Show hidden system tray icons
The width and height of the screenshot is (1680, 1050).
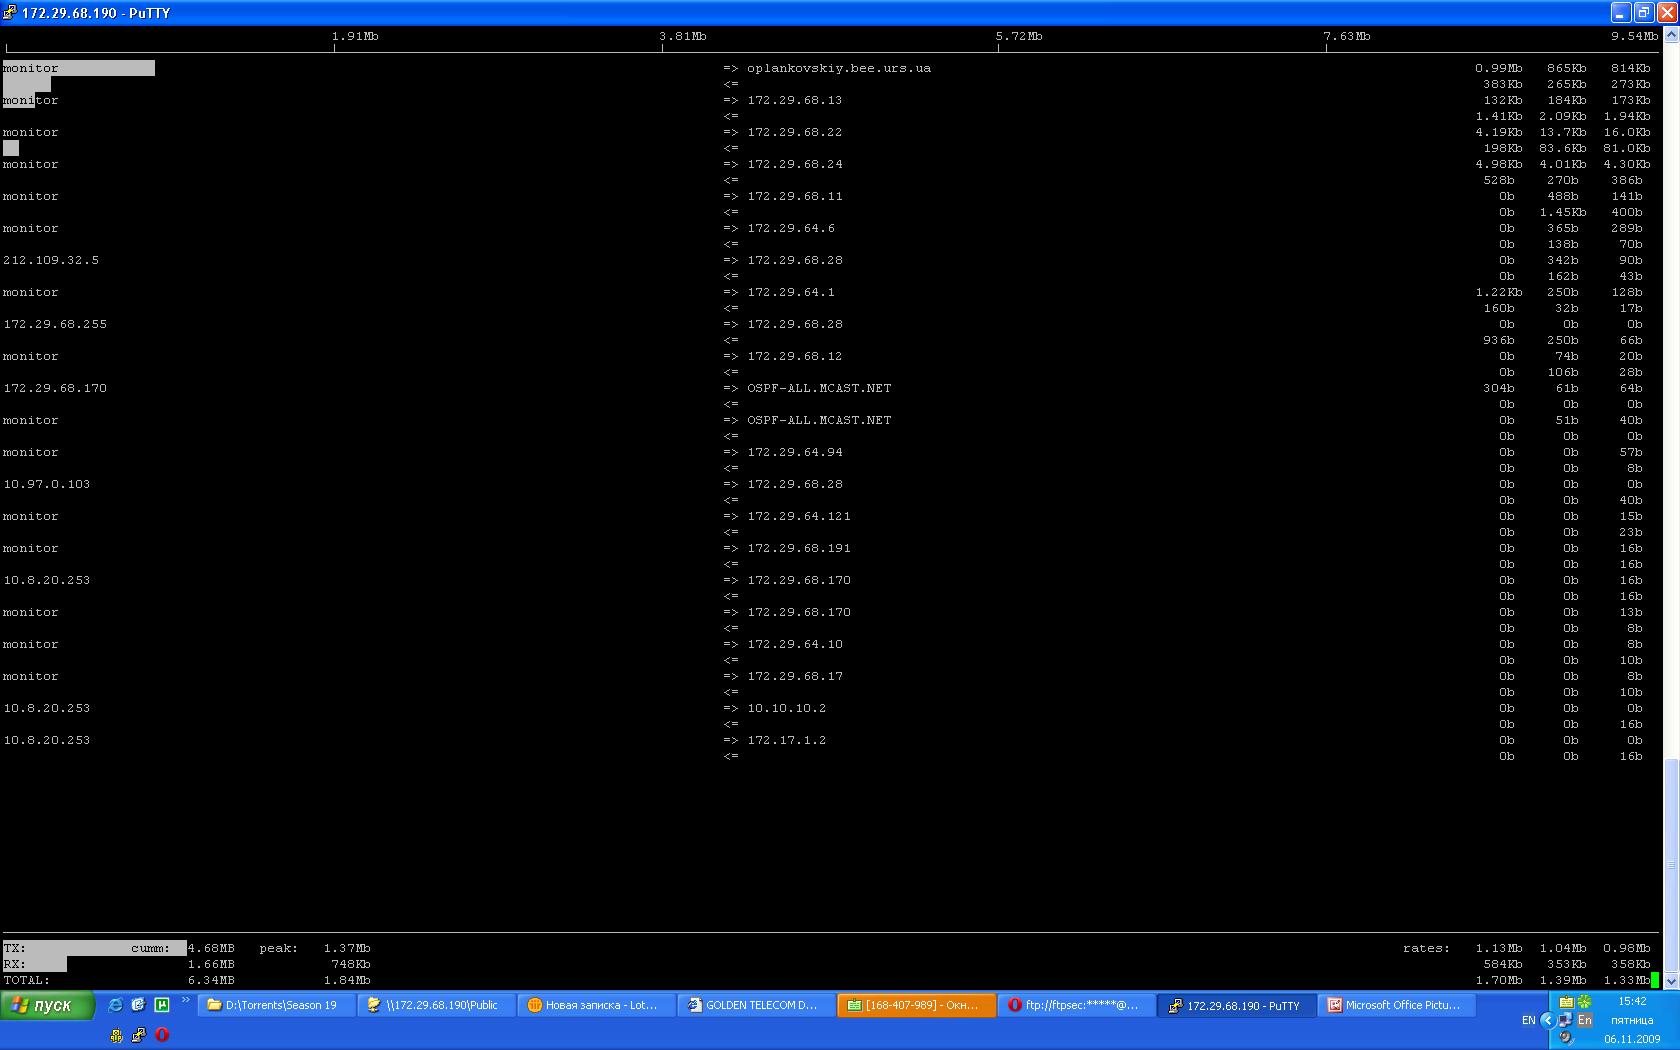click(1547, 1020)
